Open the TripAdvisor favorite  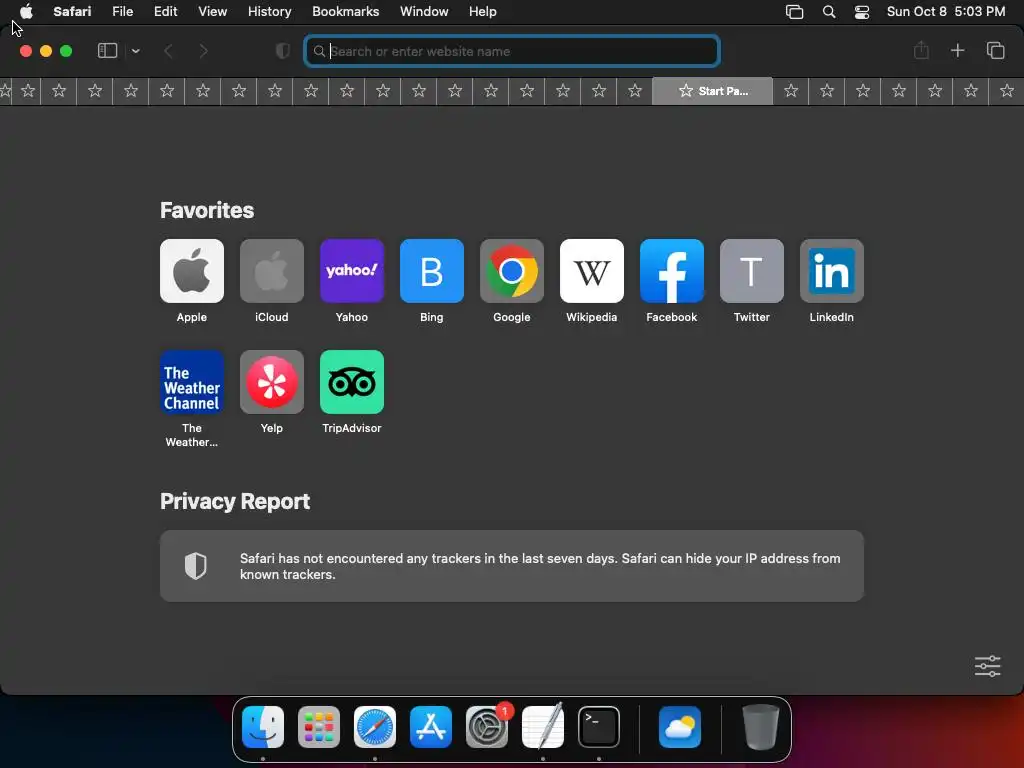(x=351, y=382)
